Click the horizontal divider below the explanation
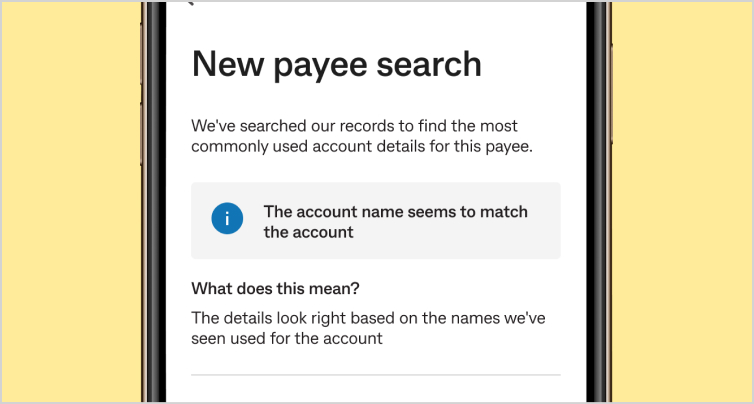Image resolution: width=754 pixels, height=404 pixels. click(375, 375)
